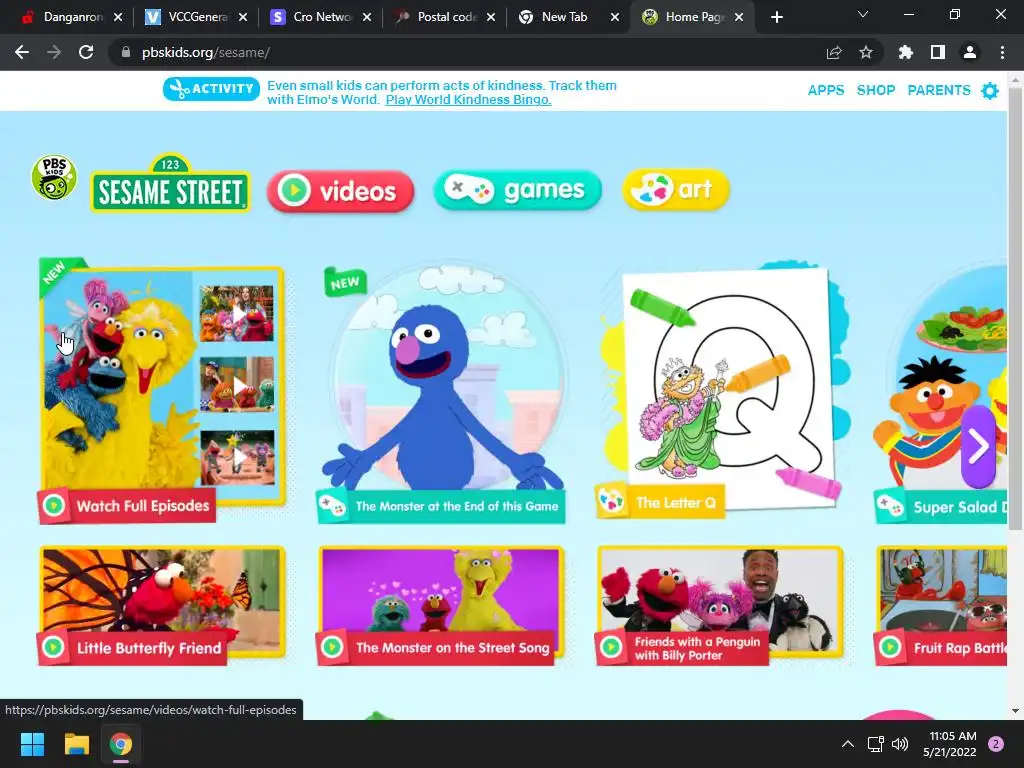The width and height of the screenshot is (1024, 768).
Task: Click the page vertical scrollbar
Action: pyautogui.click(x=1014, y=307)
